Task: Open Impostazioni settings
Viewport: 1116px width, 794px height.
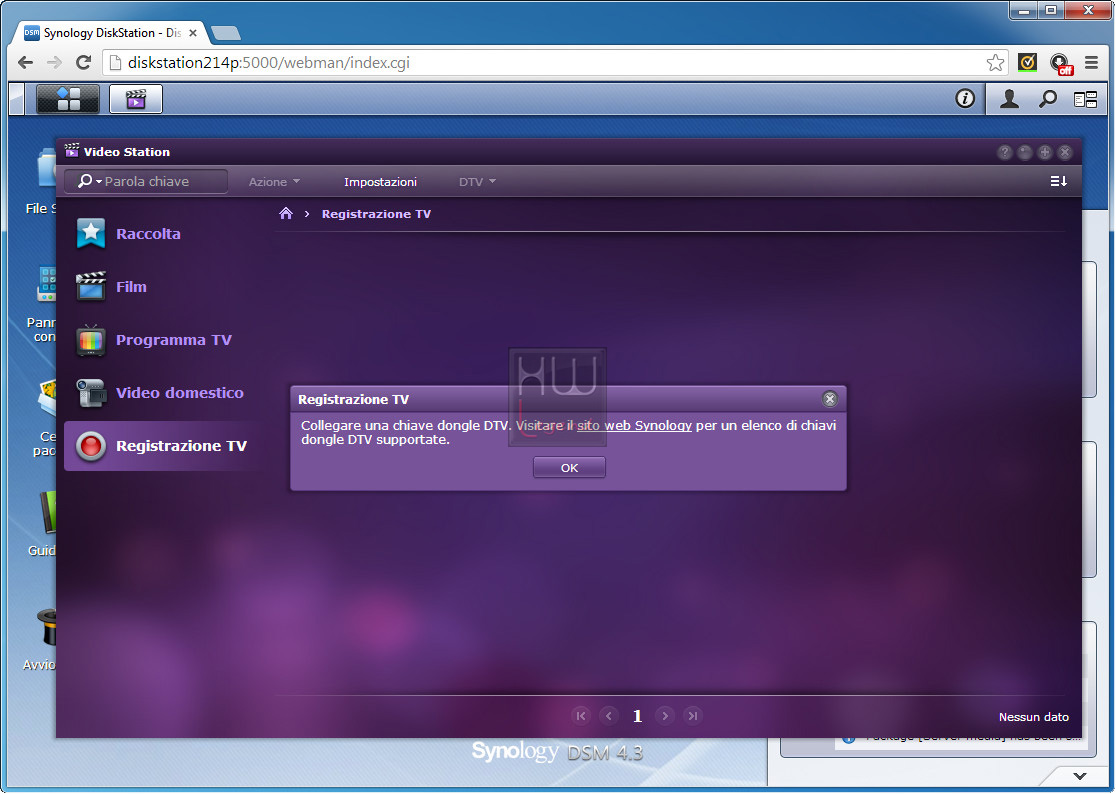Action: [381, 182]
